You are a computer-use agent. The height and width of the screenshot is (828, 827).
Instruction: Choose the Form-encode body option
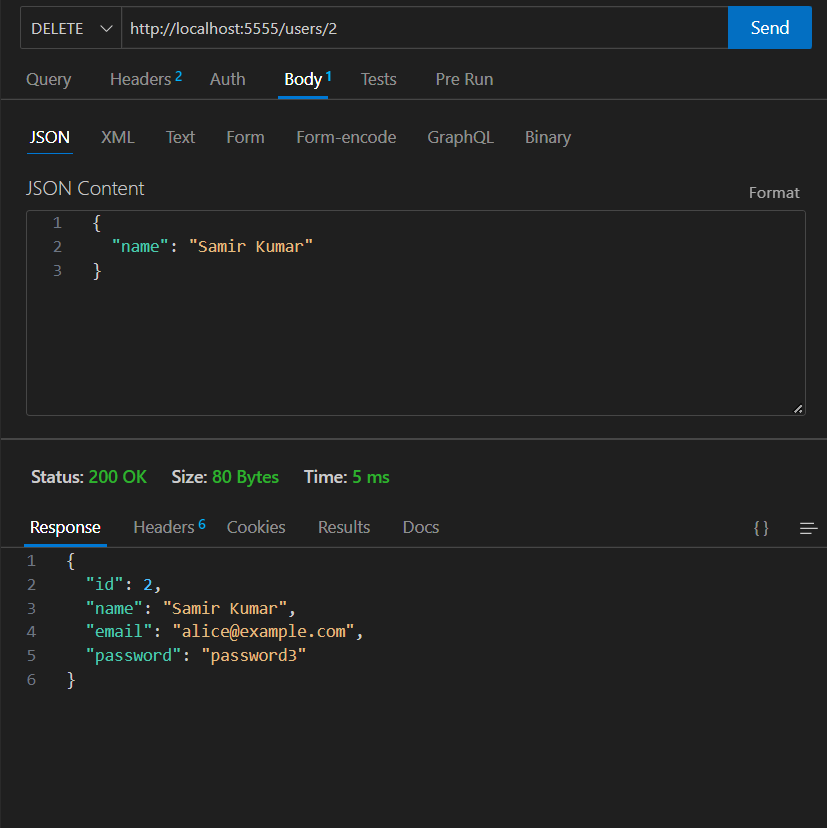point(346,137)
